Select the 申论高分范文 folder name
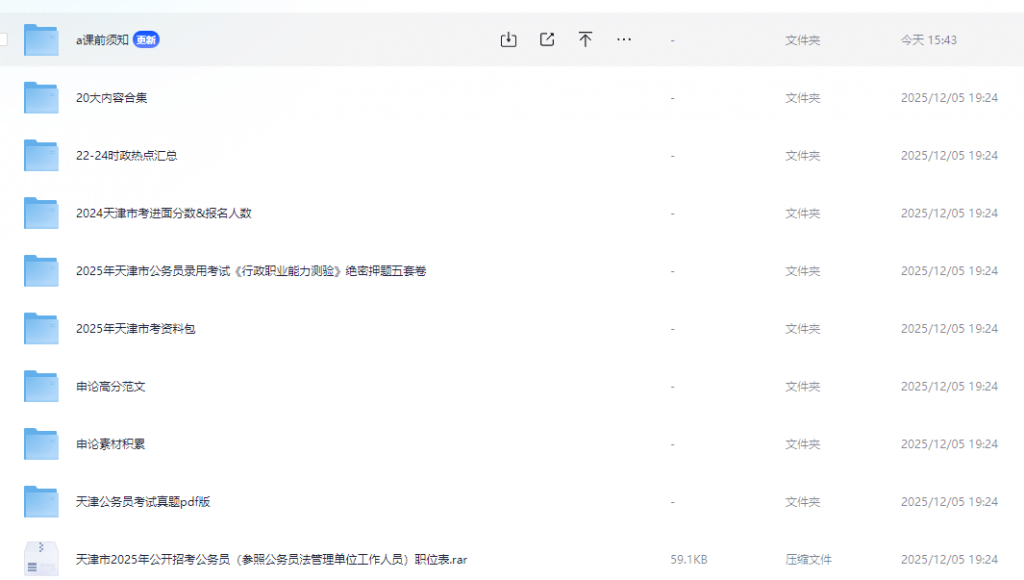Viewport: 1024px width, 580px height. 110,386
